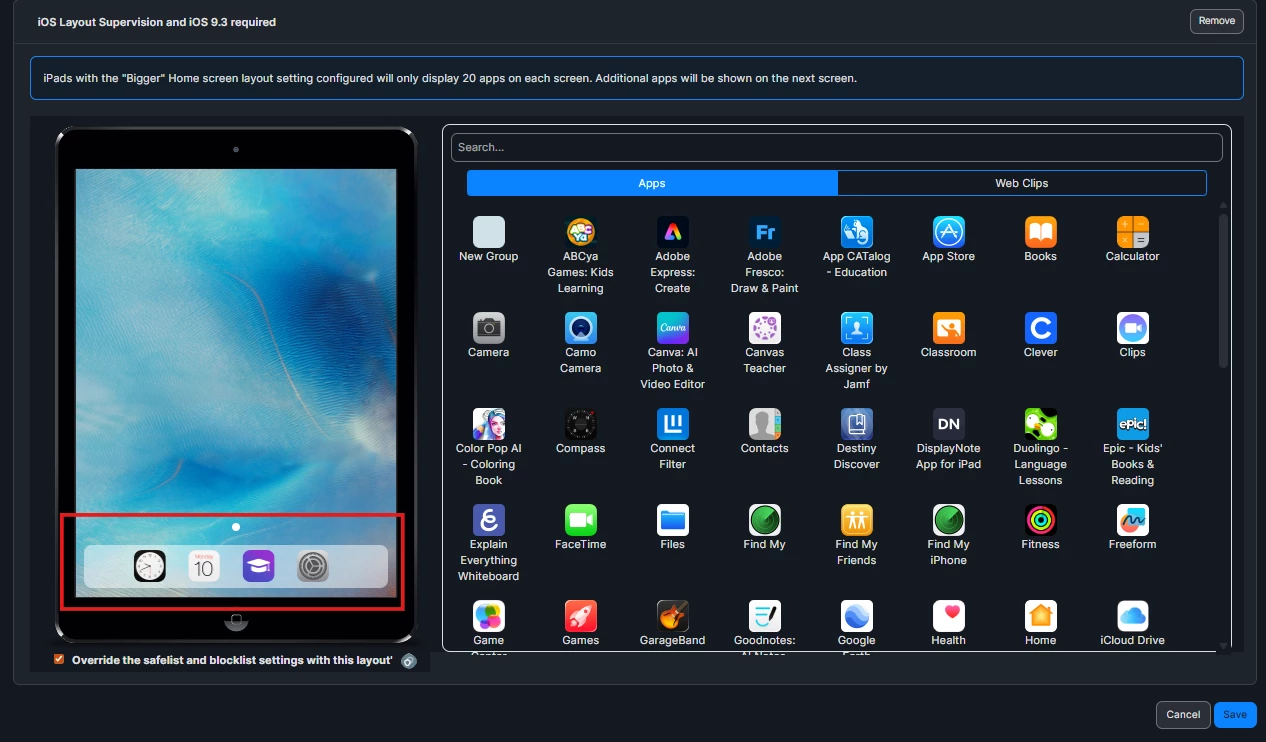Click the Freeform app icon

tap(1132, 520)
